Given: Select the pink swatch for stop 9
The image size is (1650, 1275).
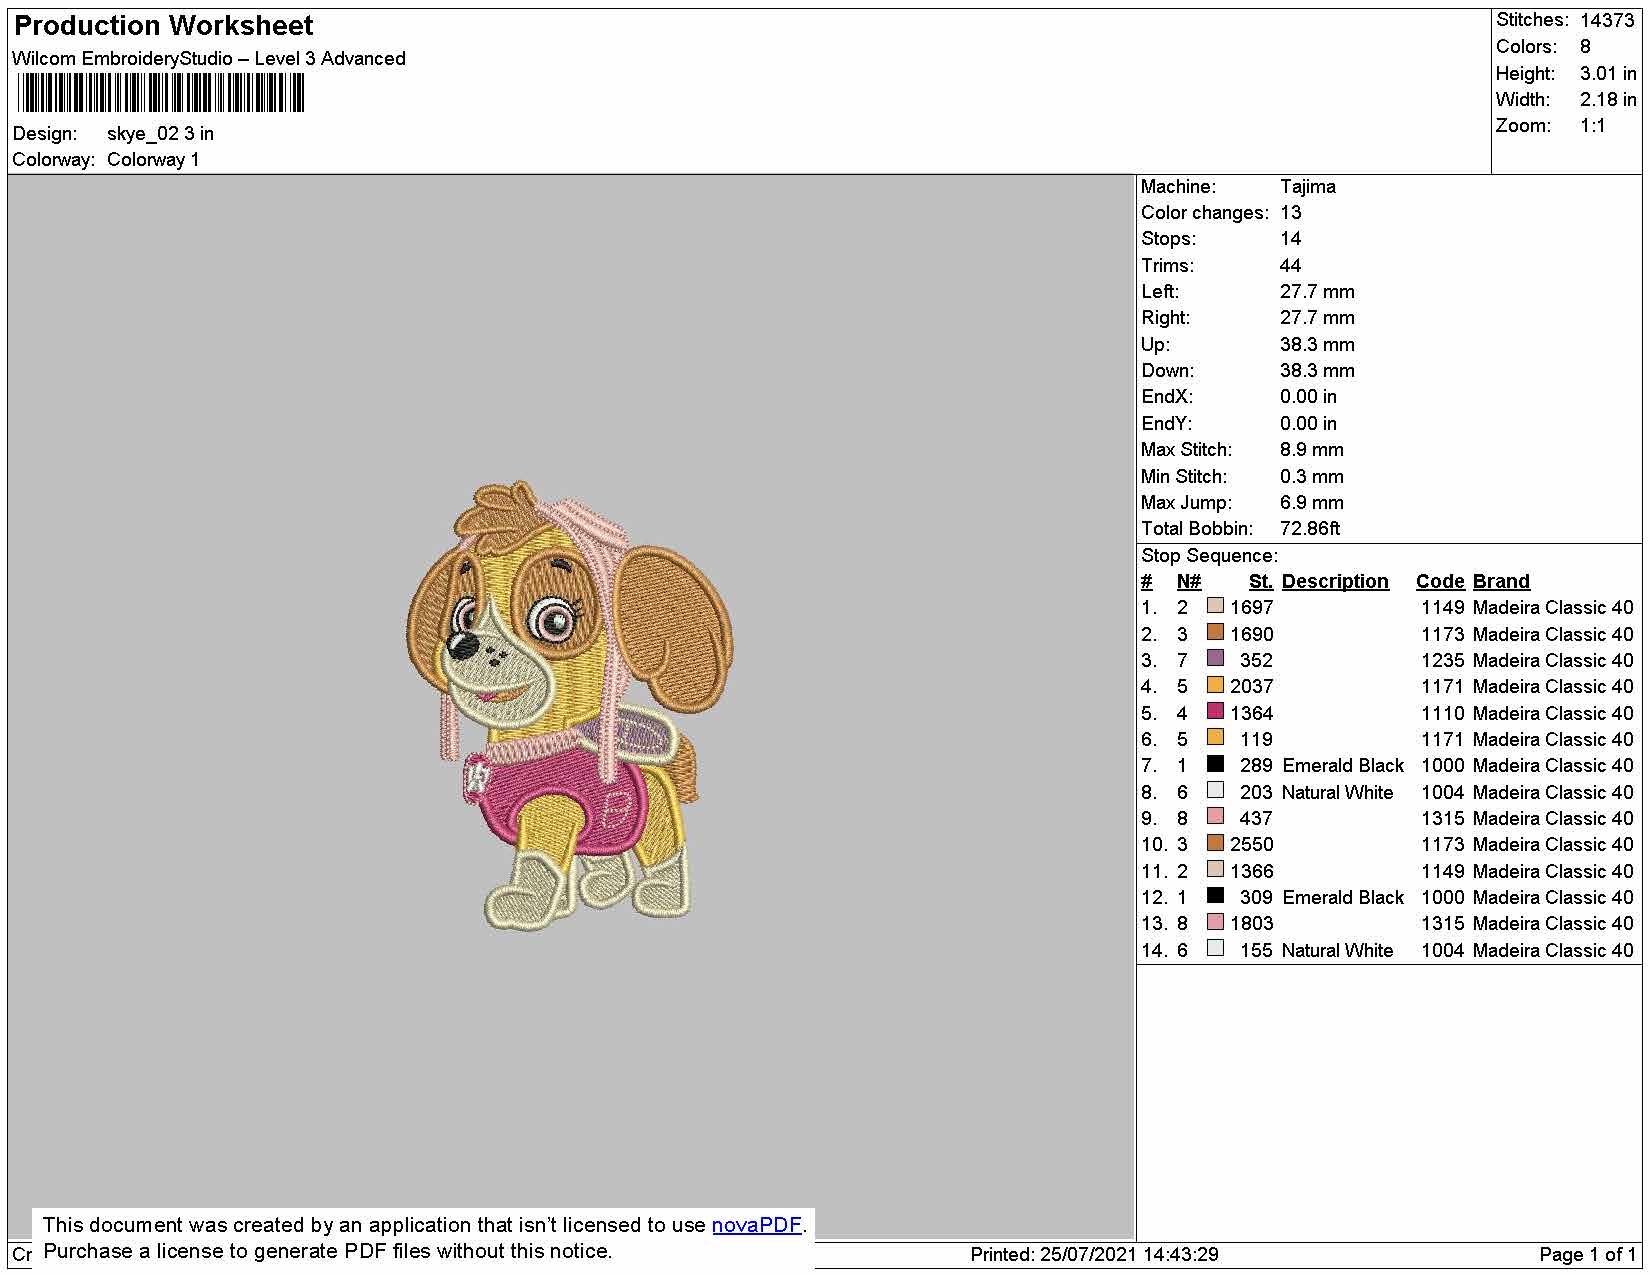Looking at the screenshot, I should 1215,816.
